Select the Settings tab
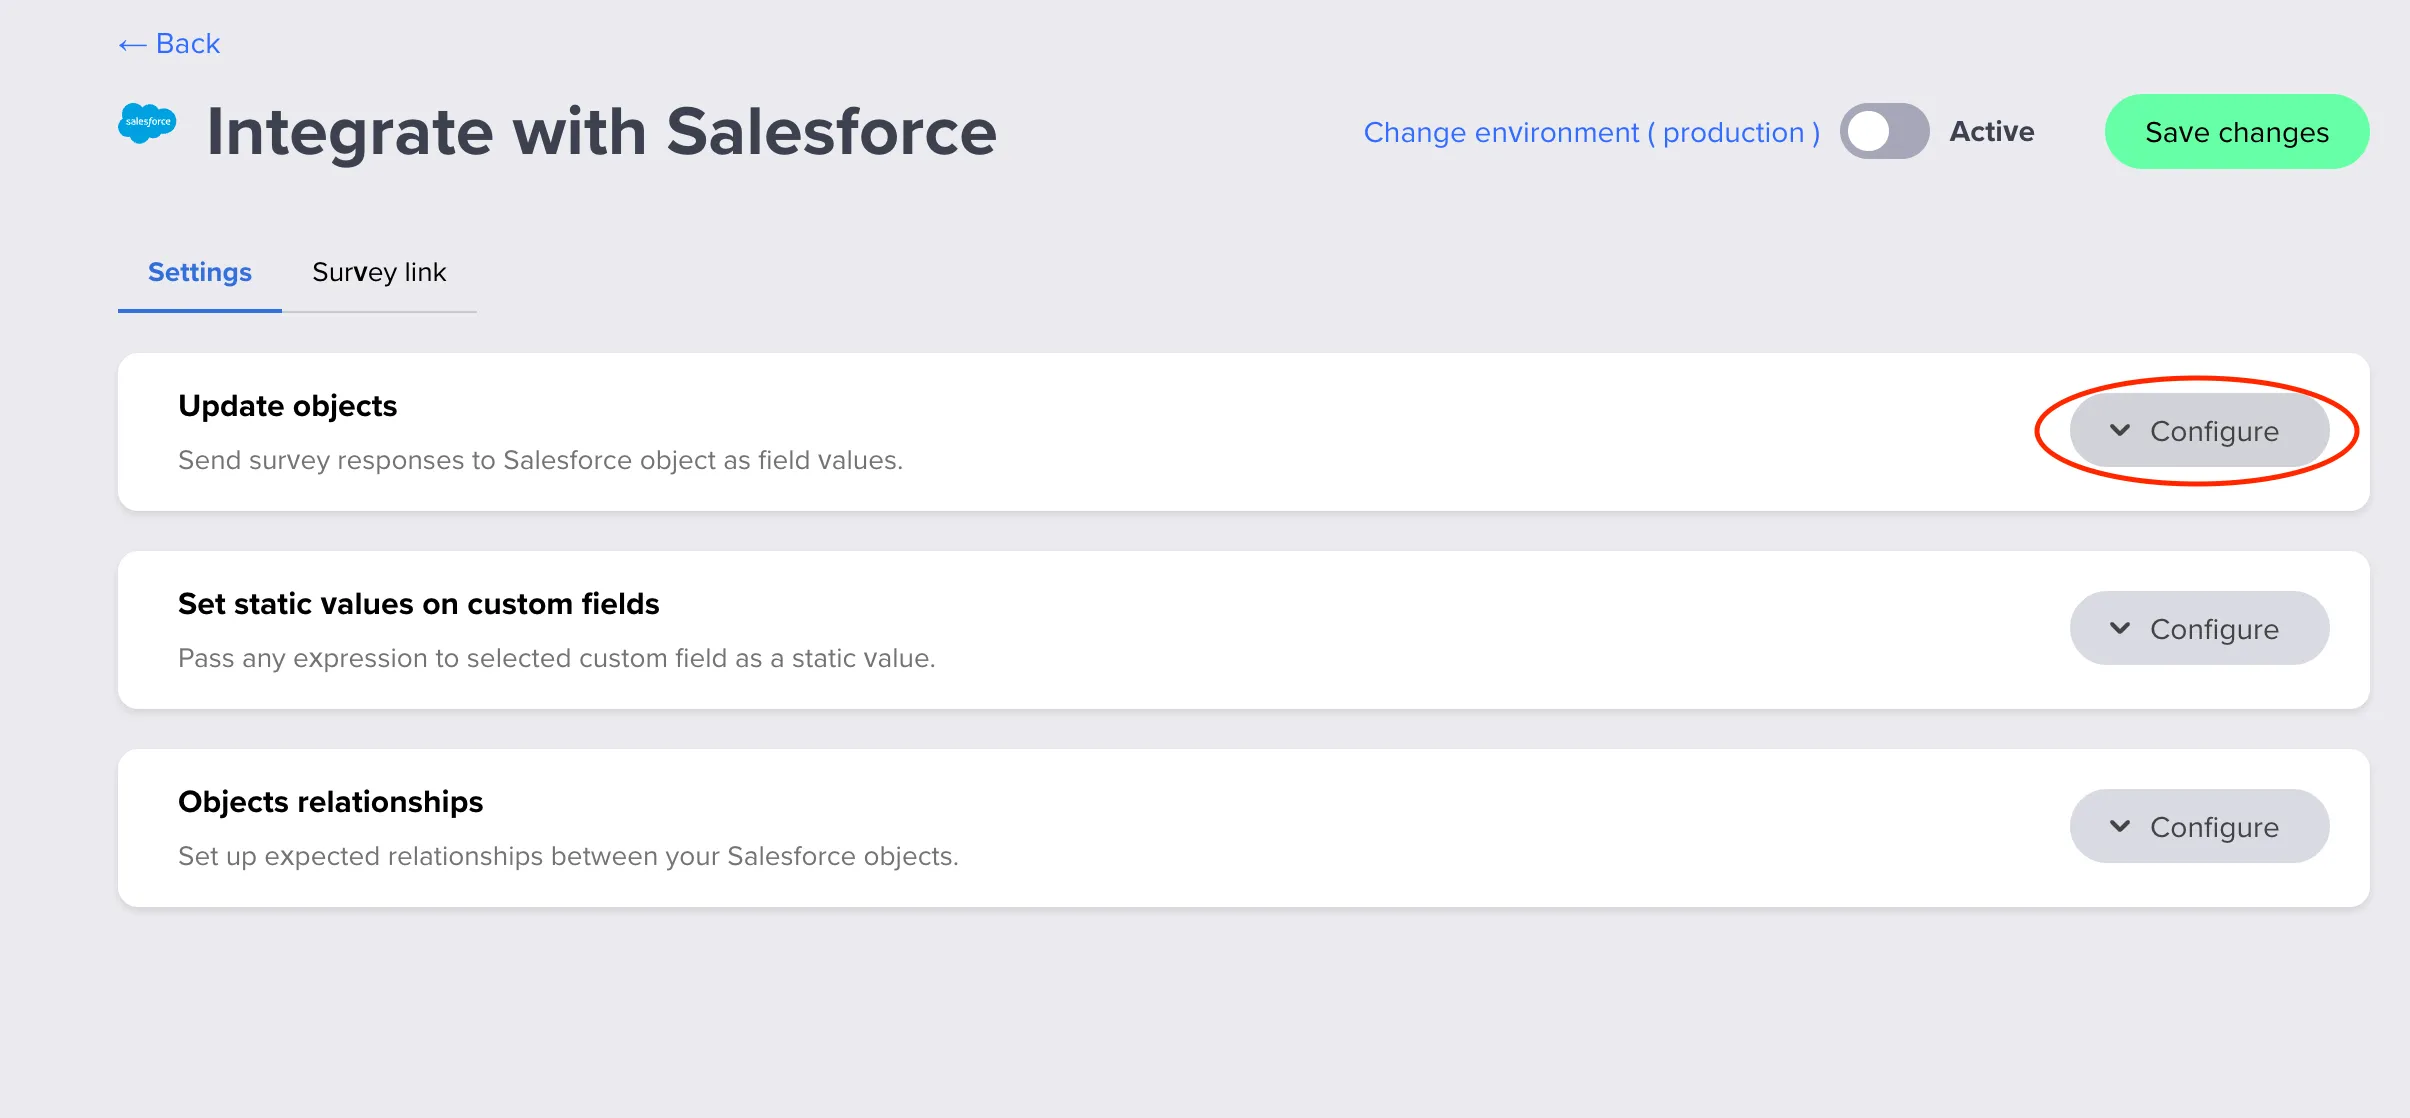Screen dimensions: 2410x1118 pos(200,272)
